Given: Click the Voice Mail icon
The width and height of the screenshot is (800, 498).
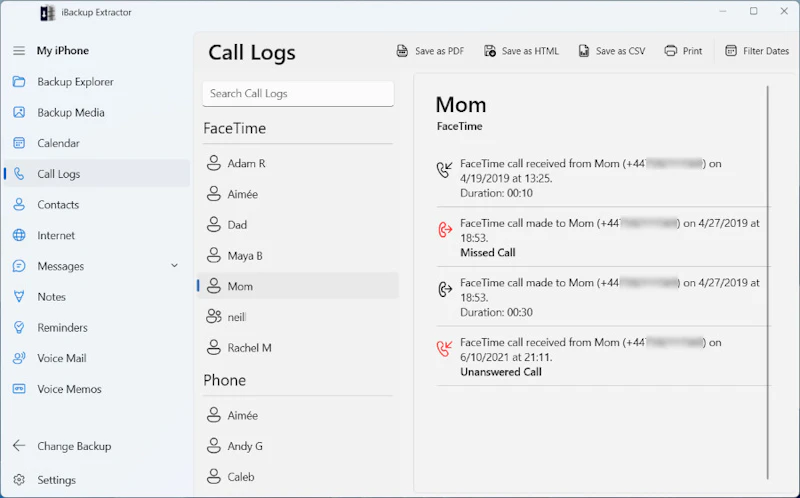Looking at the screenshot, I should 19,358.
